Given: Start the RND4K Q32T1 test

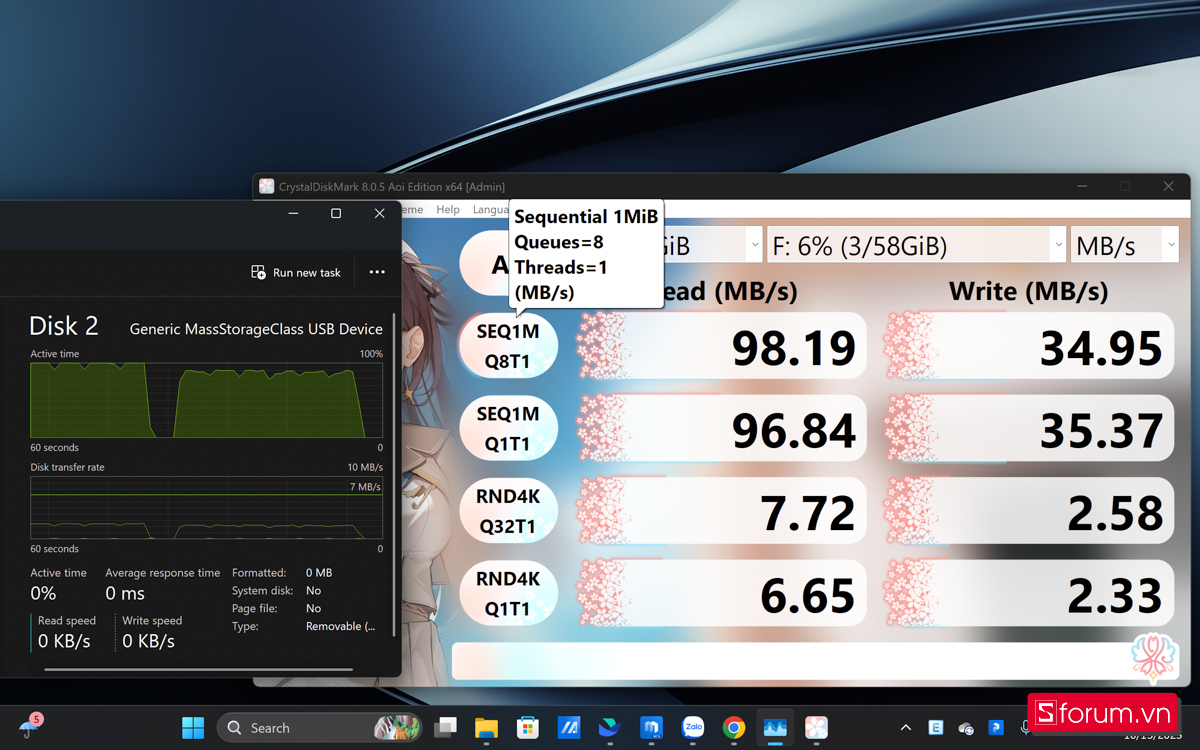Looking at the screenshot, I should tap(508, 511).
